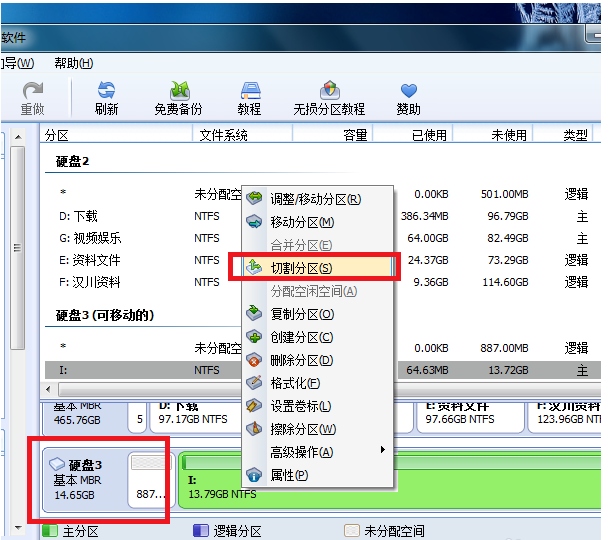Choose 移动分区(M) from the context menu
This screenshot has height=540, width=610.
click(x=317, y=222)
